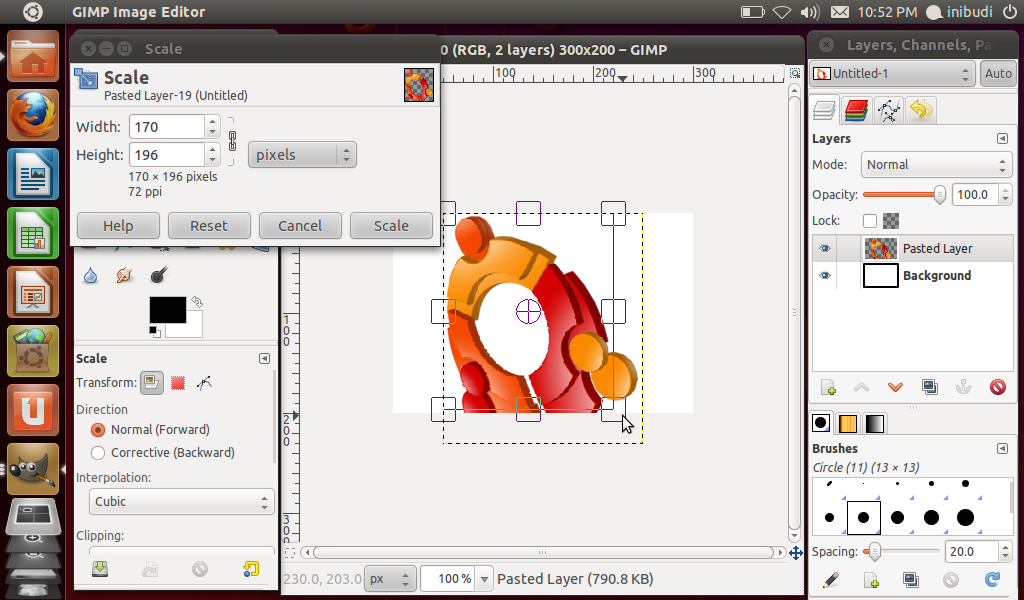Refresh the brushes list
1024x600 pixels.
pos(992,580)
